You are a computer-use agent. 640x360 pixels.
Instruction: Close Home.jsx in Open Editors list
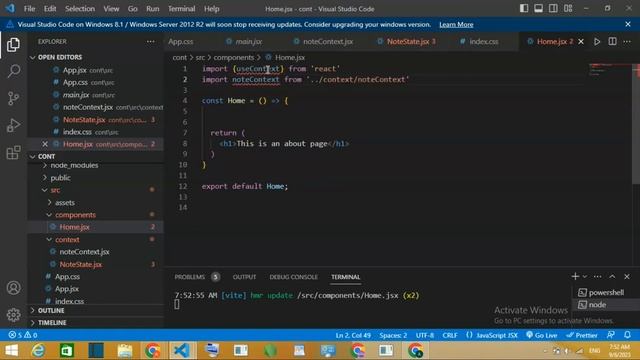pos(45,144)
